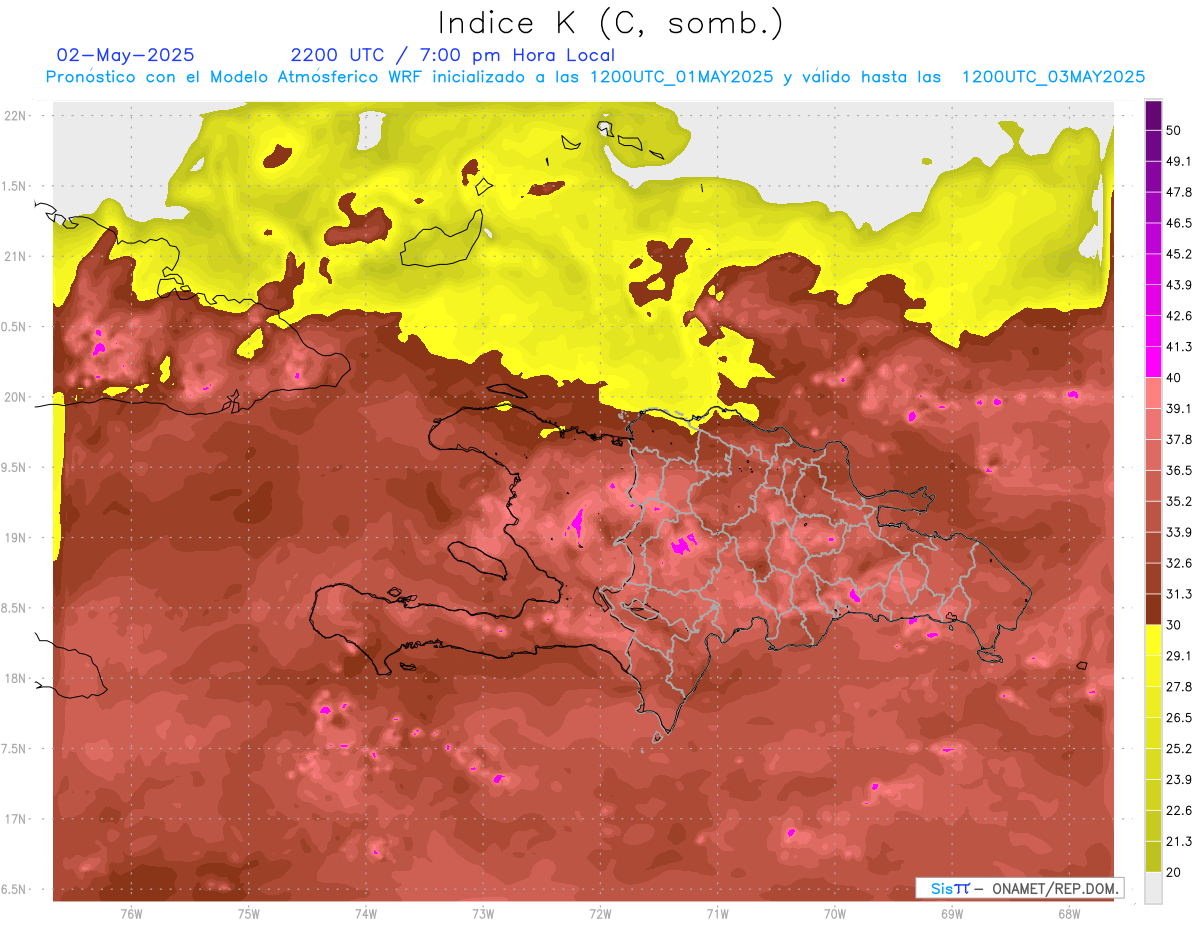This screenshot has height=927, width=1200.
Task: Click the "29.1" color scale value
Action: coord(1178,656)
